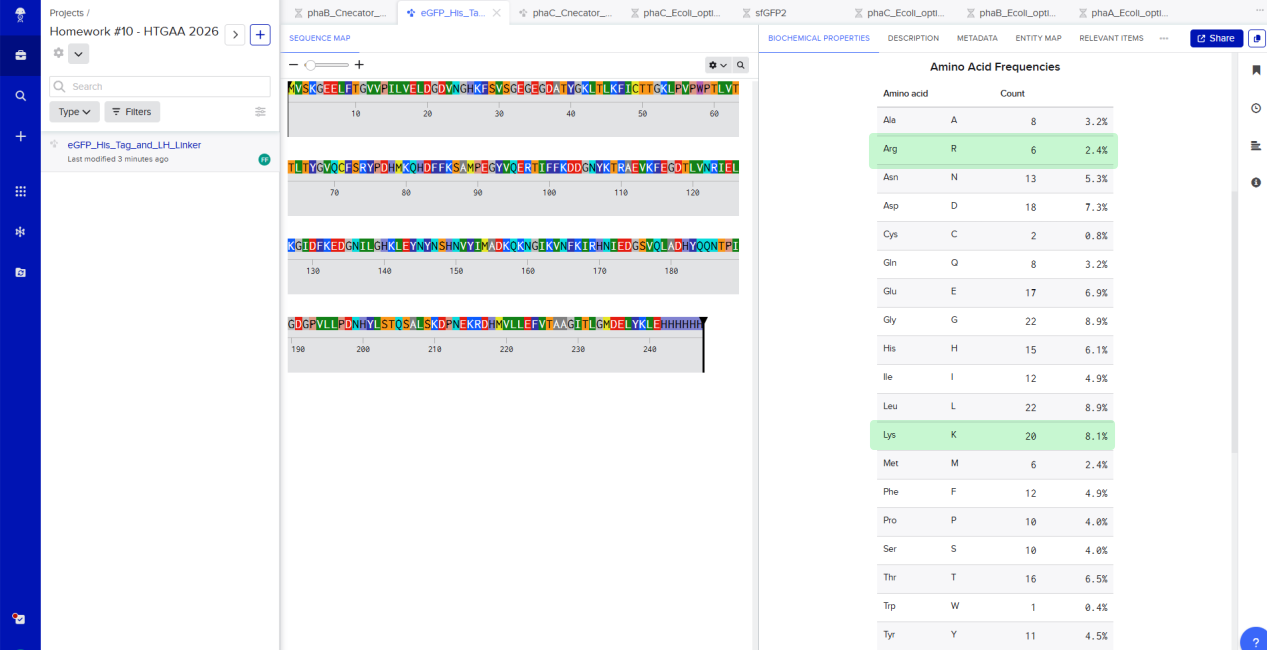Open the text lines icon in right rail

[x=1256, y=146]
